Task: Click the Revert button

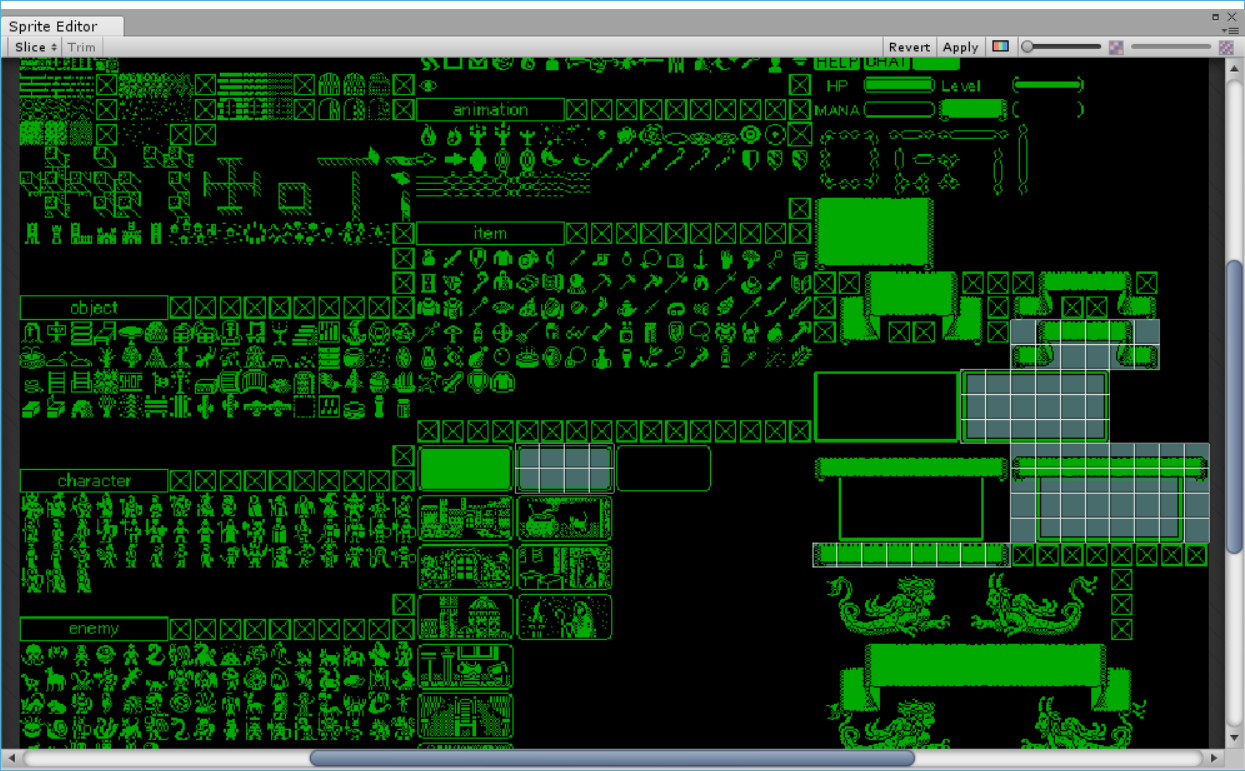Action: (x=908, y=46)
